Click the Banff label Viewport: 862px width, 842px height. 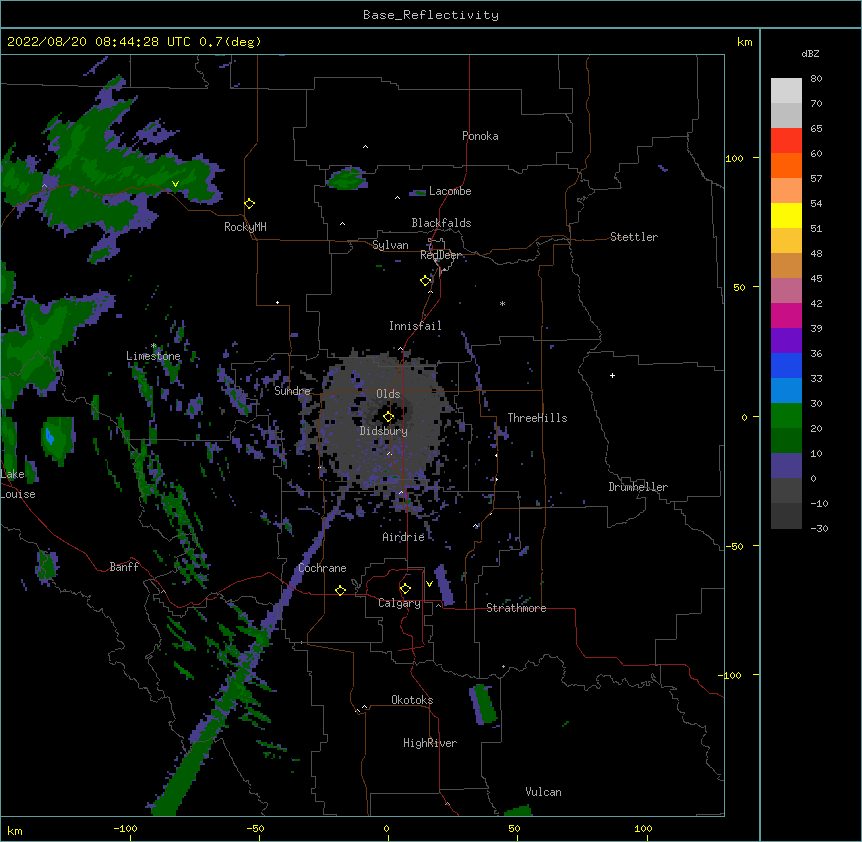pyautogui.click(x=124, y=567)
